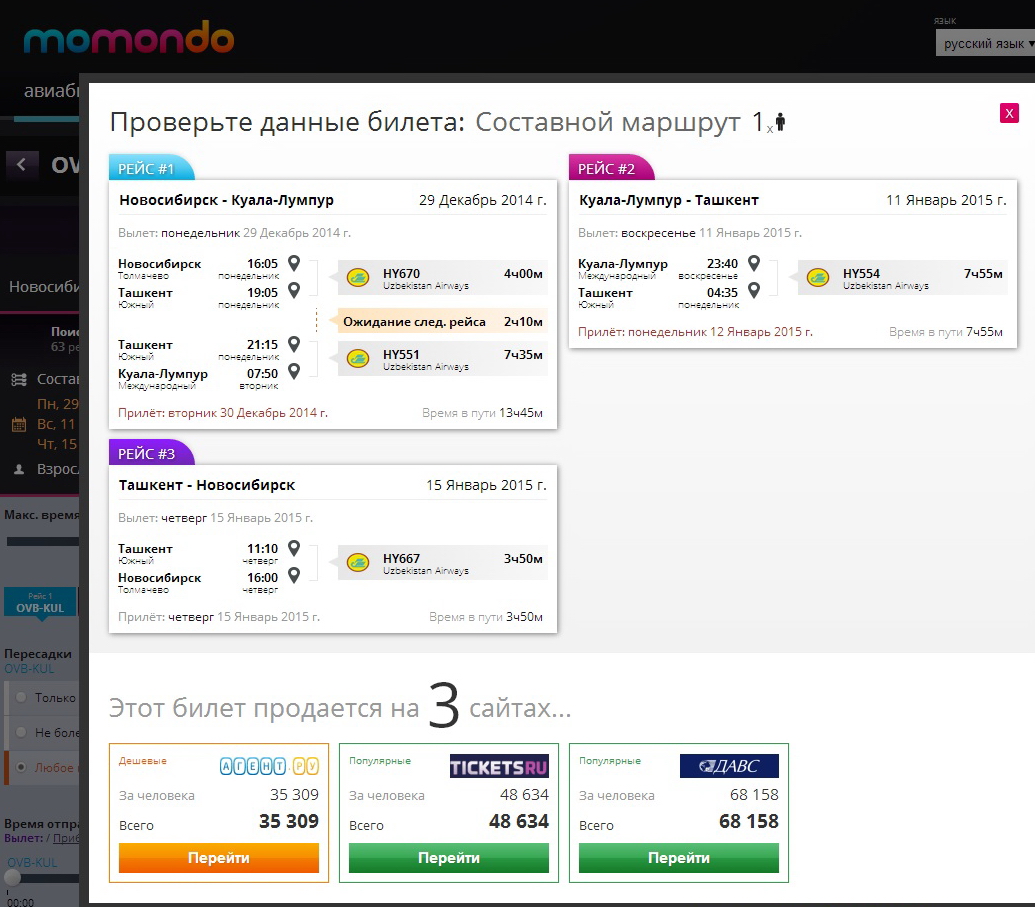
Task: Click the departure time slider handle
Action: pyautogui.click(x=12, y=877)
